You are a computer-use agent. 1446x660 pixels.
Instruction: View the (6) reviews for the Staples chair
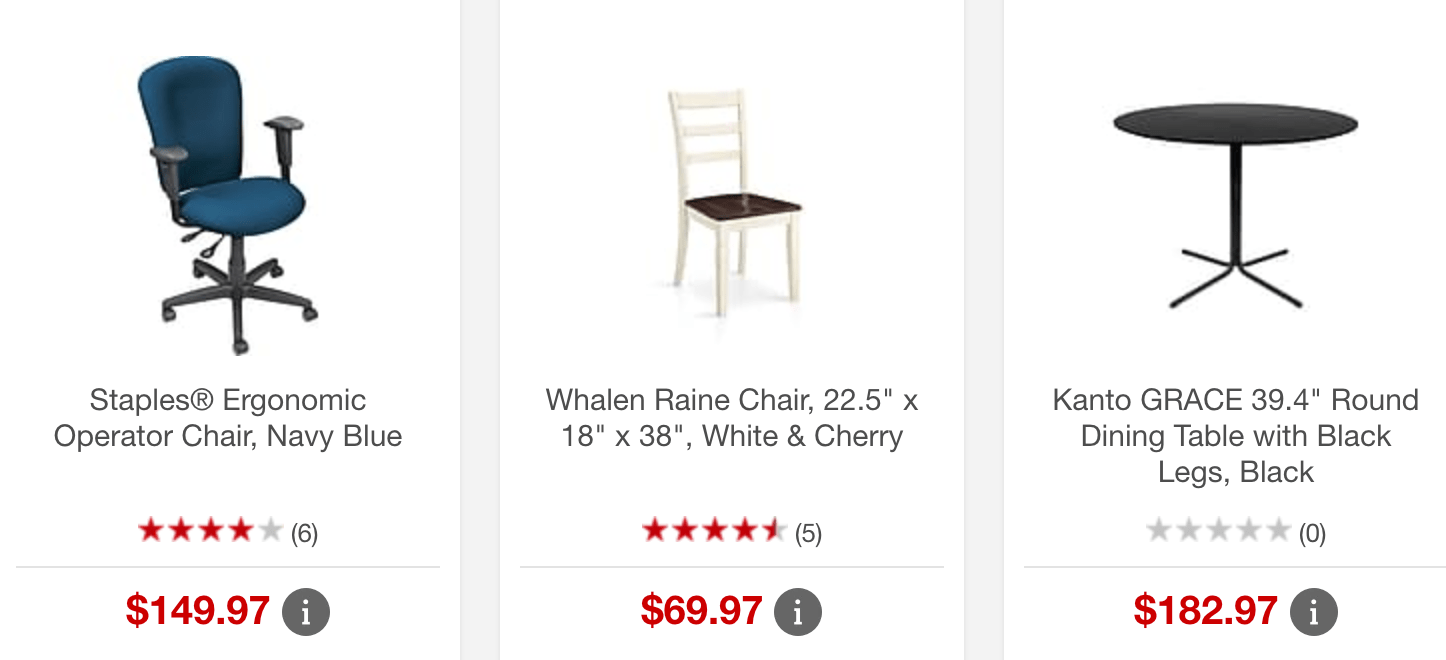pyautogui.click(x=304, y=533)
